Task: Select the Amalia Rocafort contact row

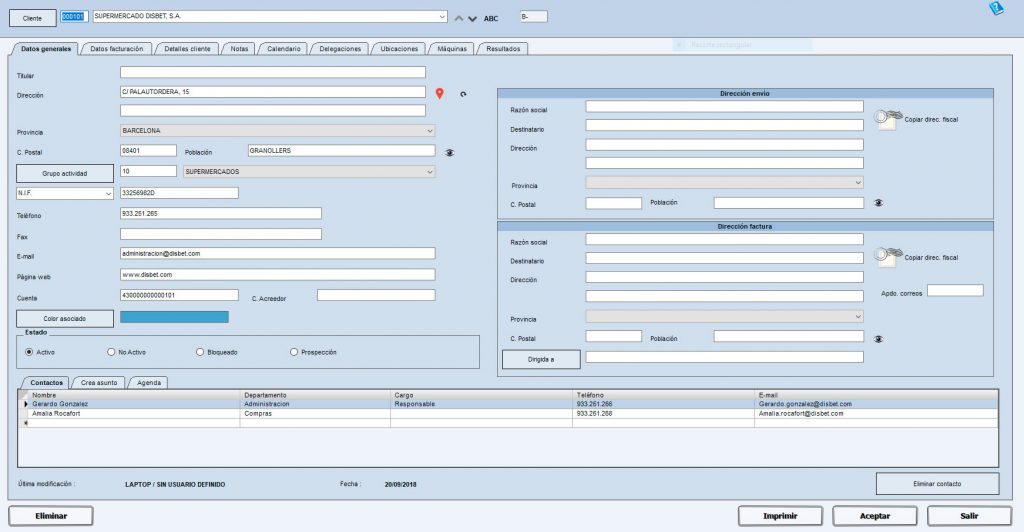Action: coord(508,414)
